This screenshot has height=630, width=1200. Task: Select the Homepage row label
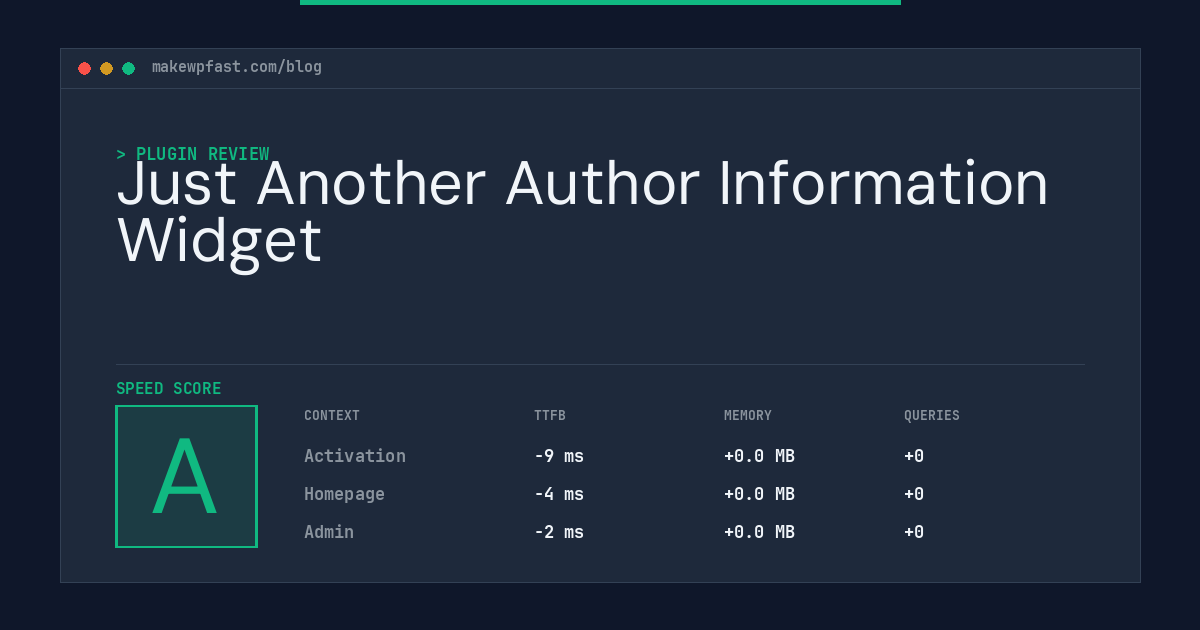[x=344, y=494]
